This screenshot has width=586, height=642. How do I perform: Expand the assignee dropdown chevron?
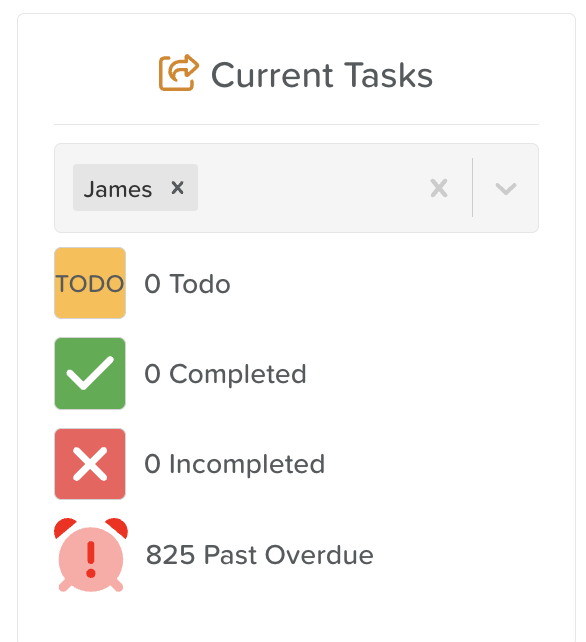[506, 188]
